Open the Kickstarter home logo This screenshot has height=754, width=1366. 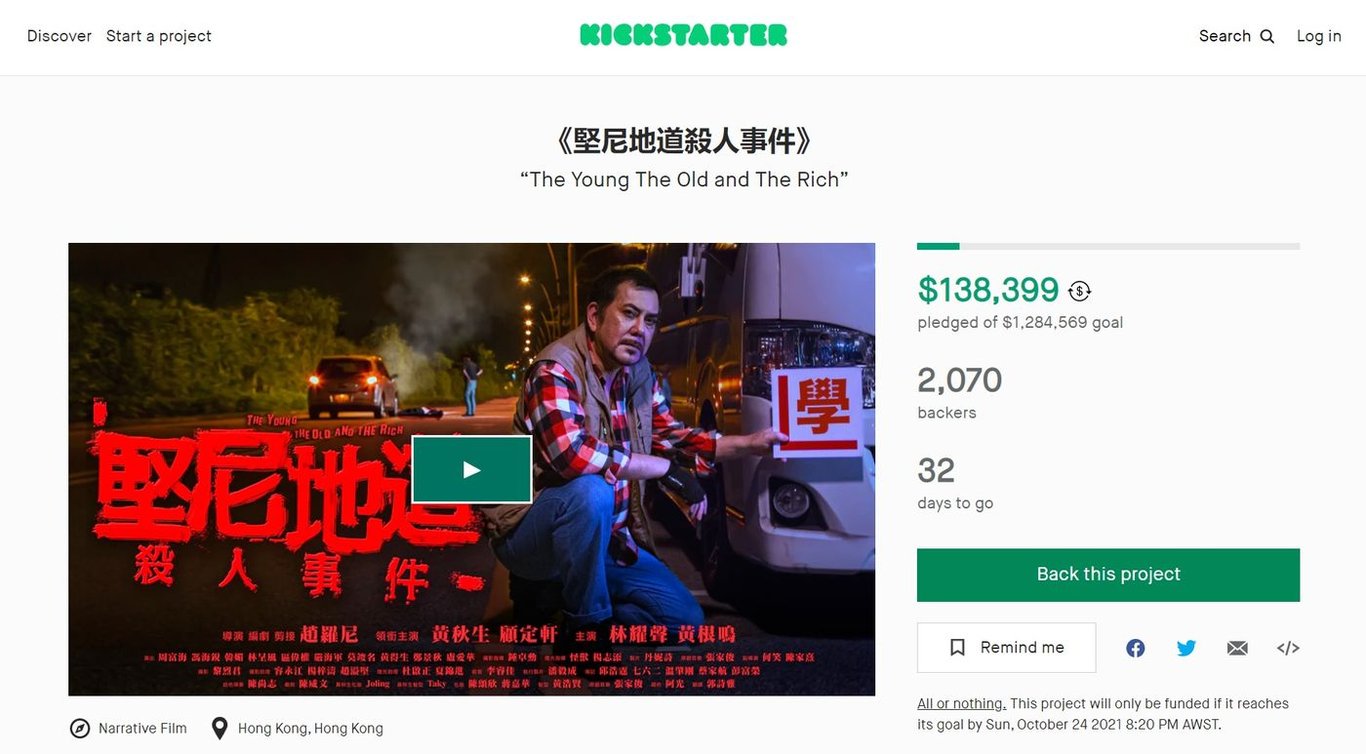pos(683,36)
